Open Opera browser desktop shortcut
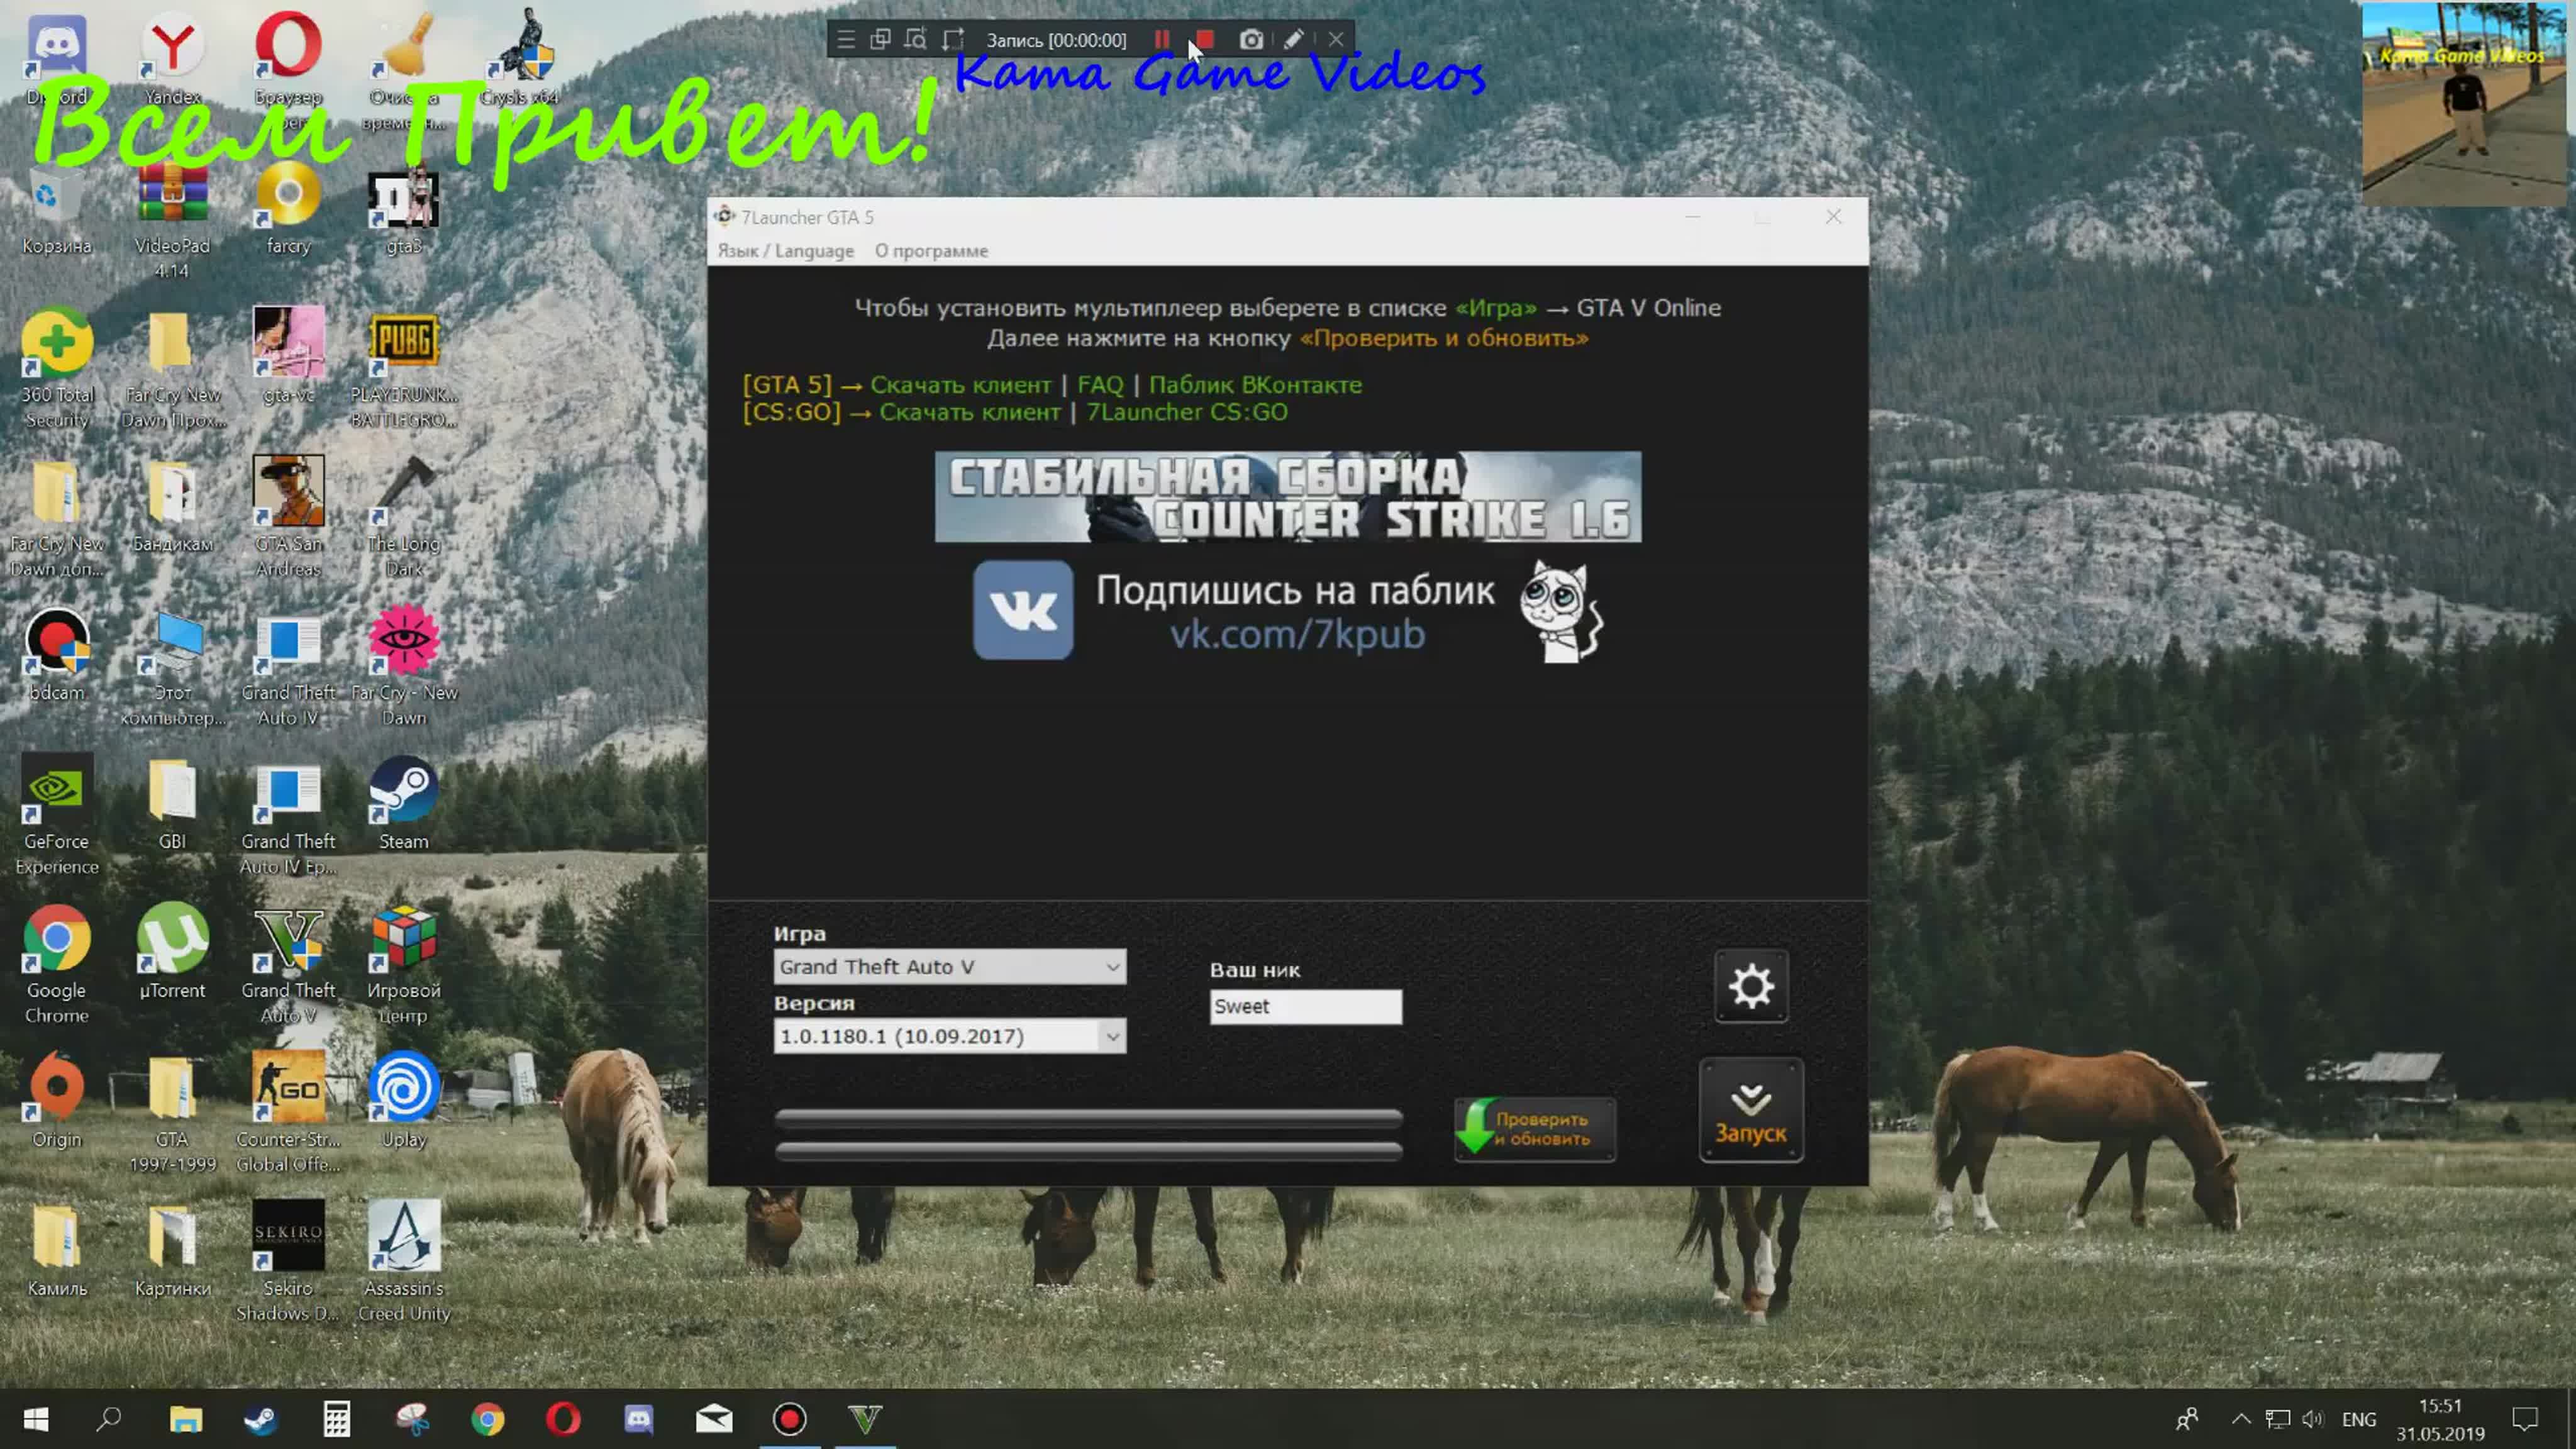2576x1449 pixels. (288, 70)
